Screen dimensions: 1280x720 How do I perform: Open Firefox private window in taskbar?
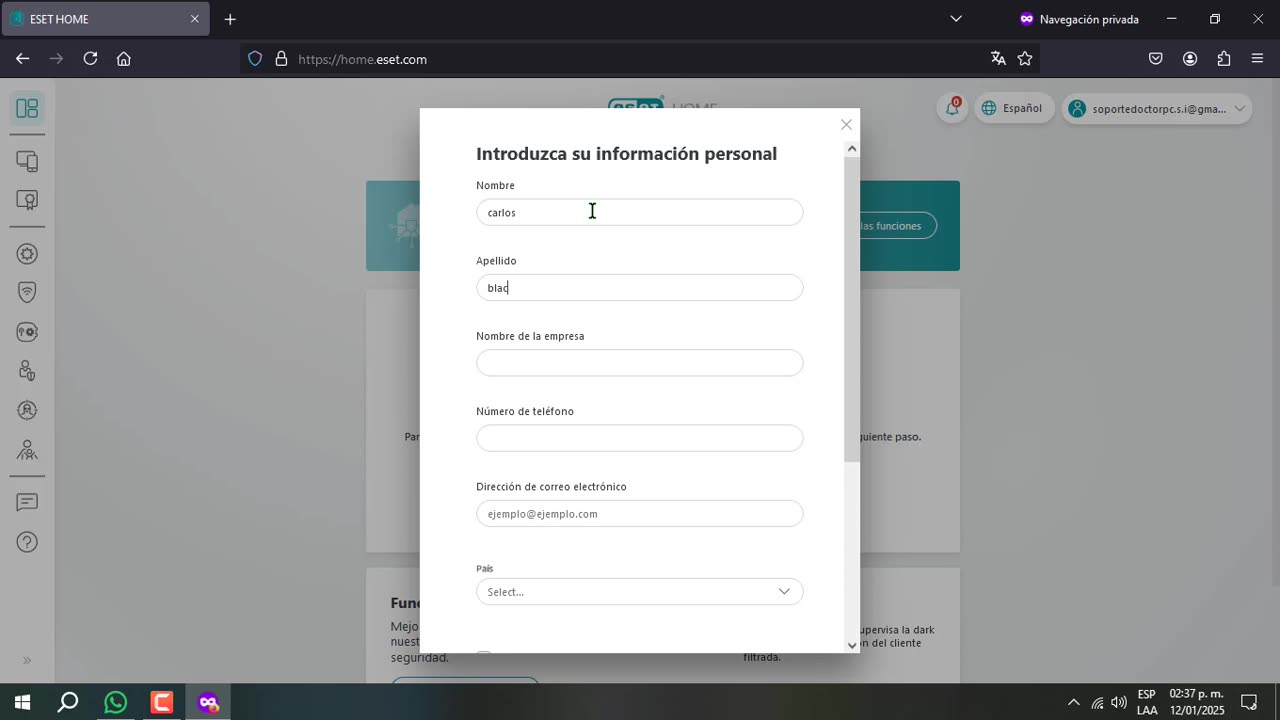pos(208,702)
